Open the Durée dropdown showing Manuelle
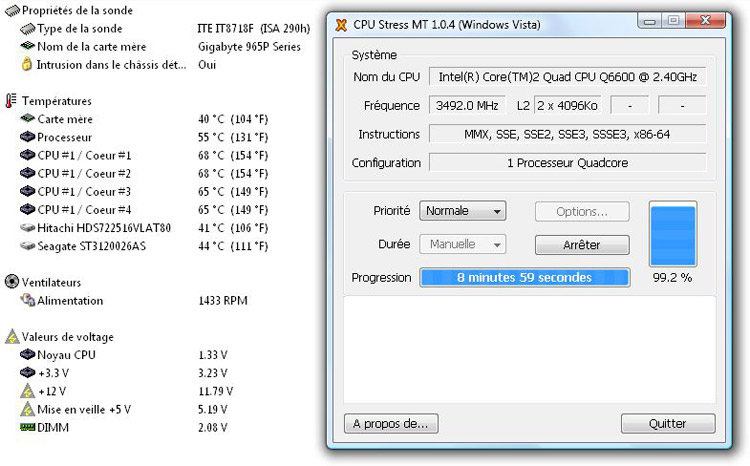 pos(462,244)
